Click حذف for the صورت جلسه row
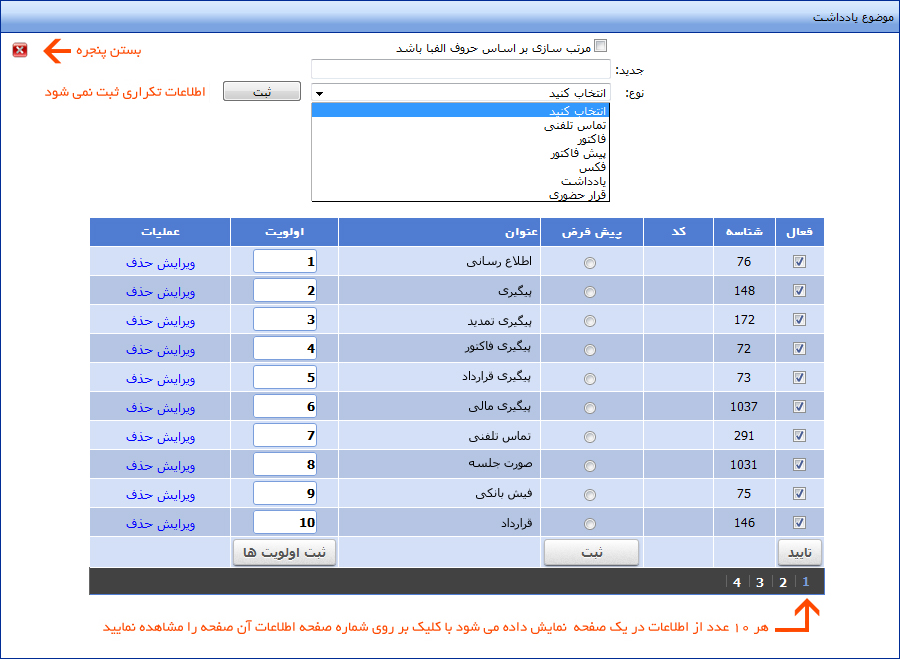The image size is (900, 659). pyautogui.click(x=139, y=466)
